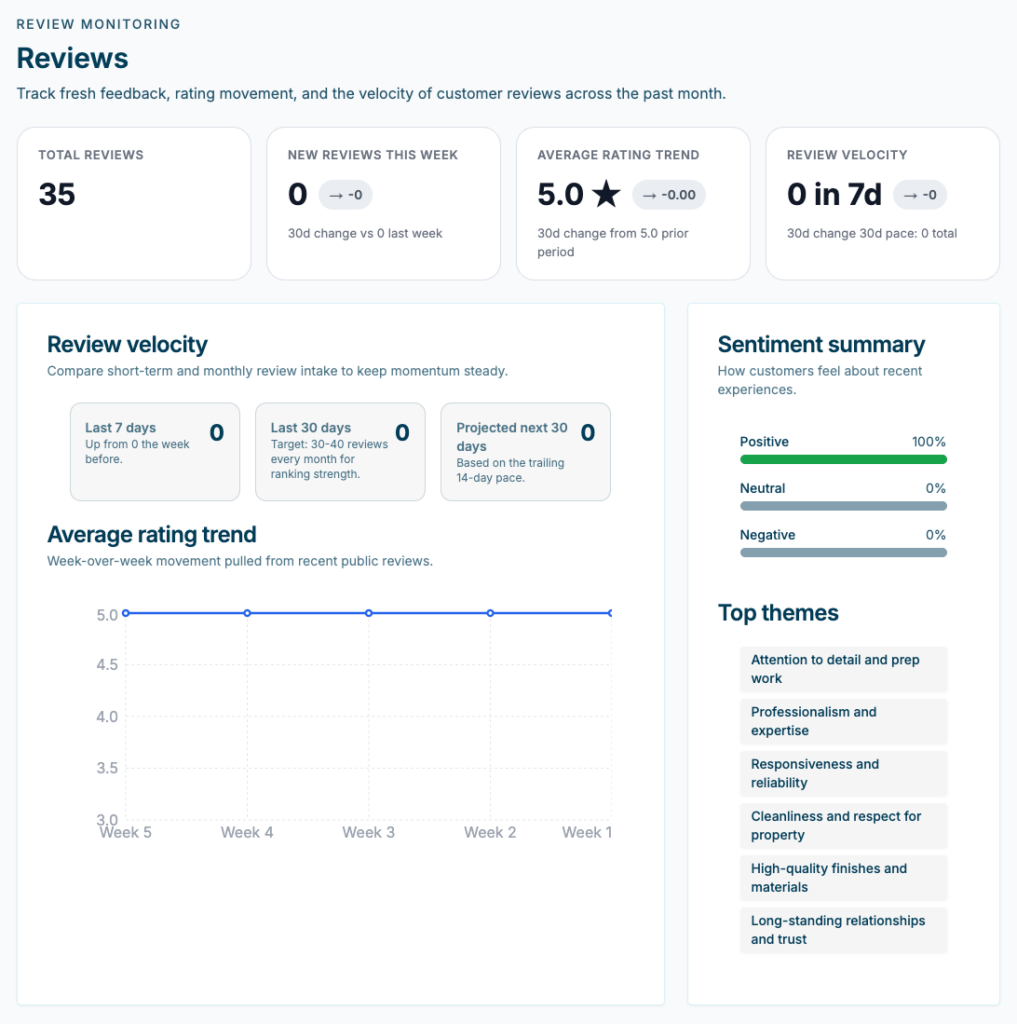This screenshot has width=1017, height=1024.
Task: Click the Cleanliness and respect for property theme
Action: coord(843,825)
